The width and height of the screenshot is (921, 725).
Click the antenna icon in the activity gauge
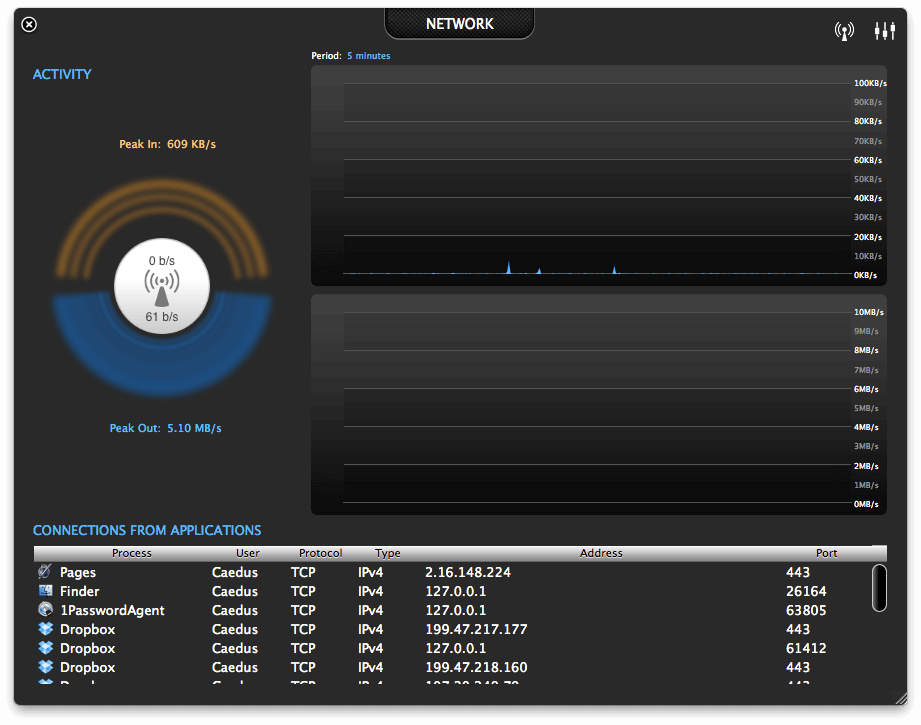162,288
